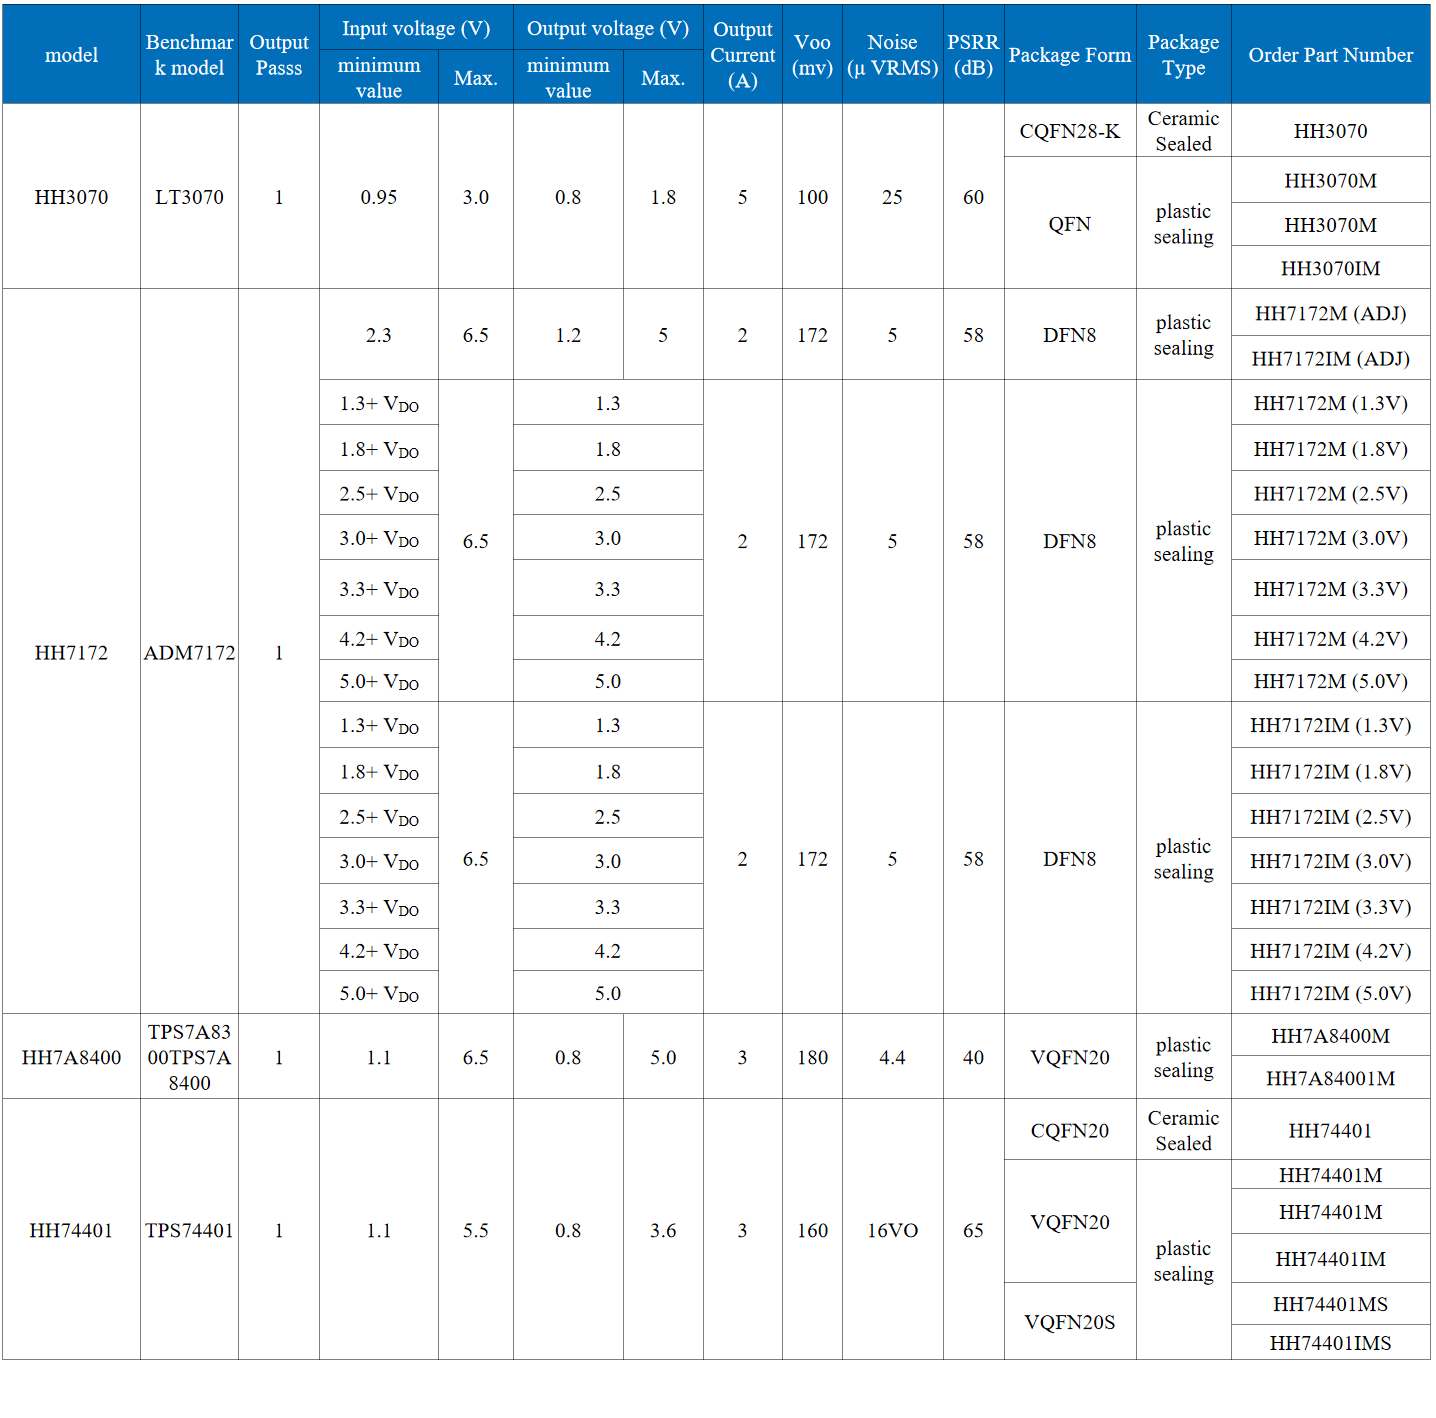Click part number HH7A84001M

[x=1330, y=1078]
